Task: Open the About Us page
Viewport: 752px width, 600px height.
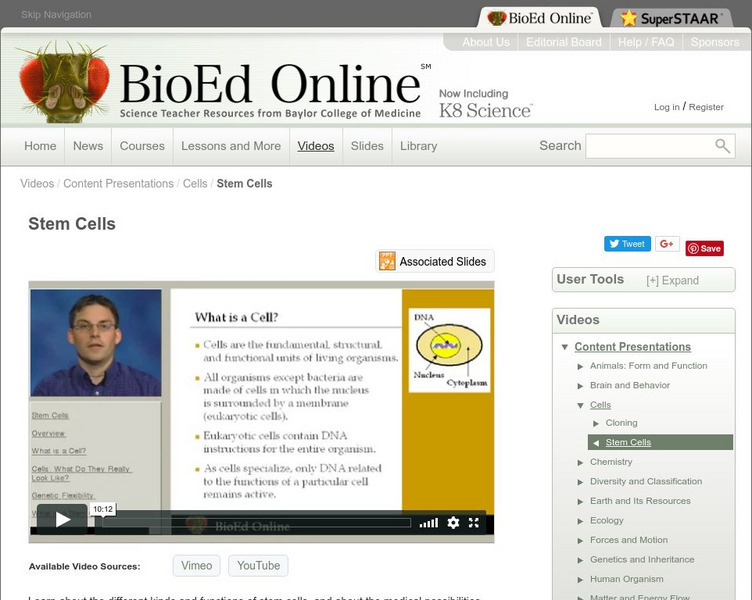Action: pyautogui.click(x=486, y=42)
